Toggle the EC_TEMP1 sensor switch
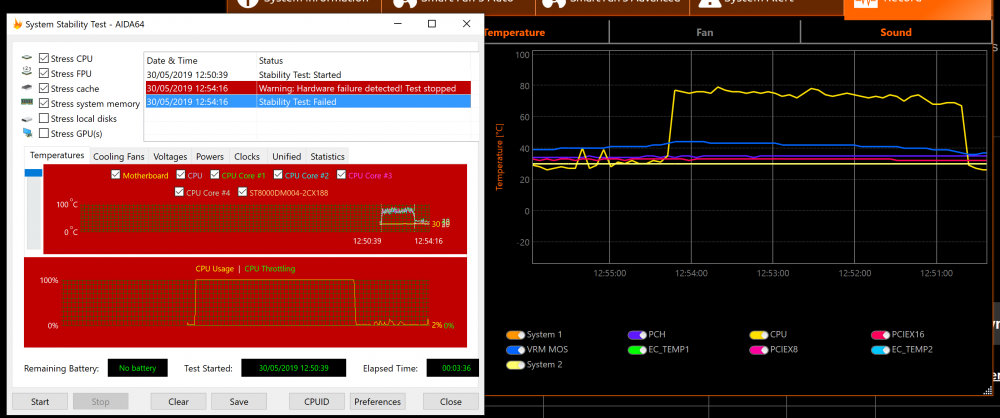This screenshot has width=1000, height=418. click(637, 350)
